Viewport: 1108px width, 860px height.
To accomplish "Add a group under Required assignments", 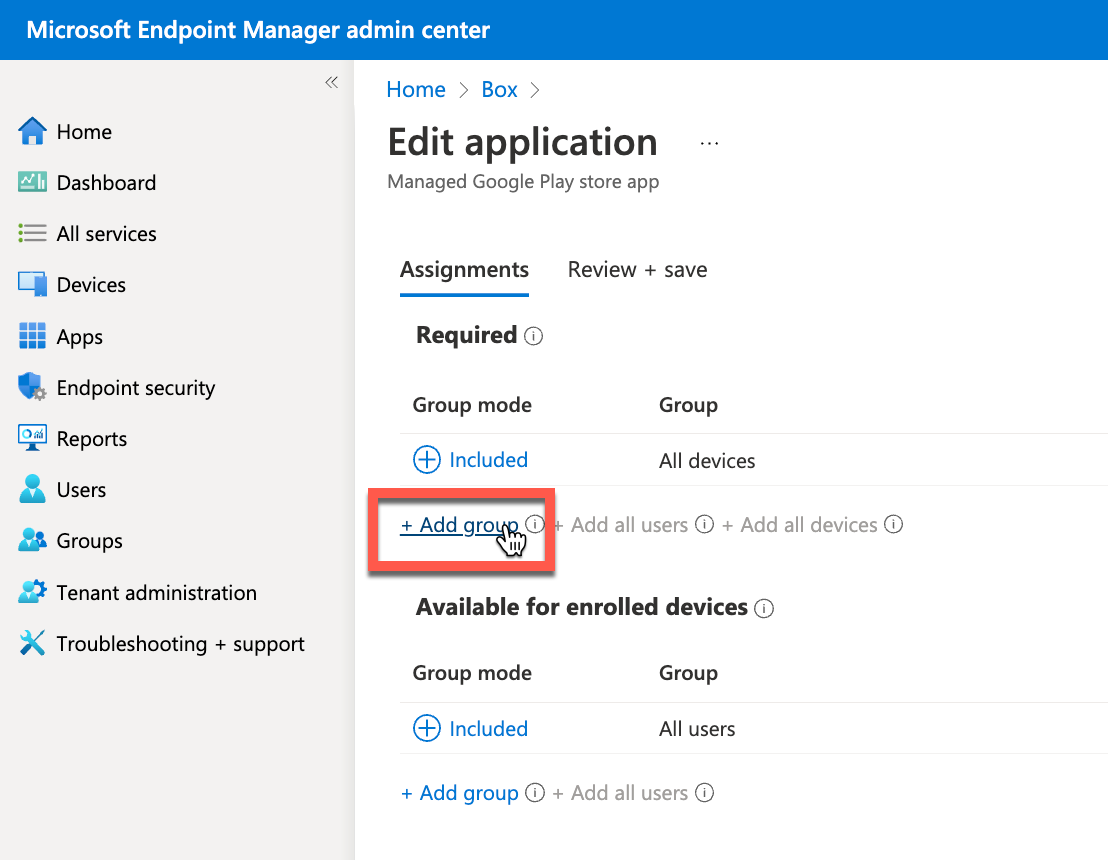I will pyautogui.click(x=459, y=524).
